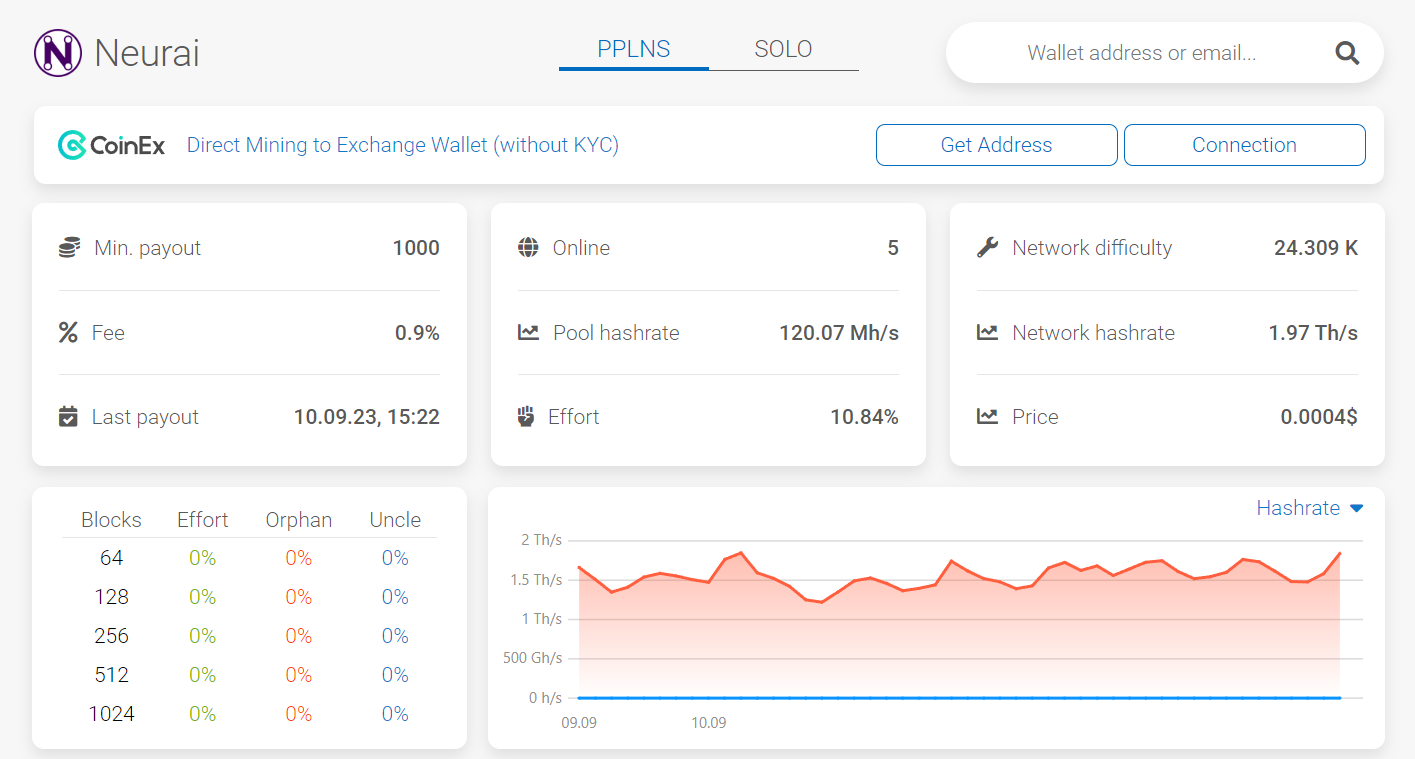Click the chart icon beside Pool hashrate
Screen dimensions: 1415x759
pyautogui.click(x=527, y=332)
